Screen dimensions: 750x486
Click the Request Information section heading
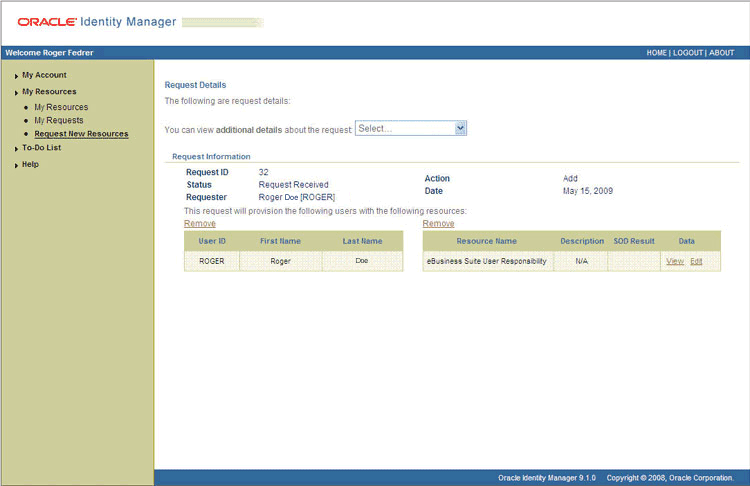click(211, 156)
